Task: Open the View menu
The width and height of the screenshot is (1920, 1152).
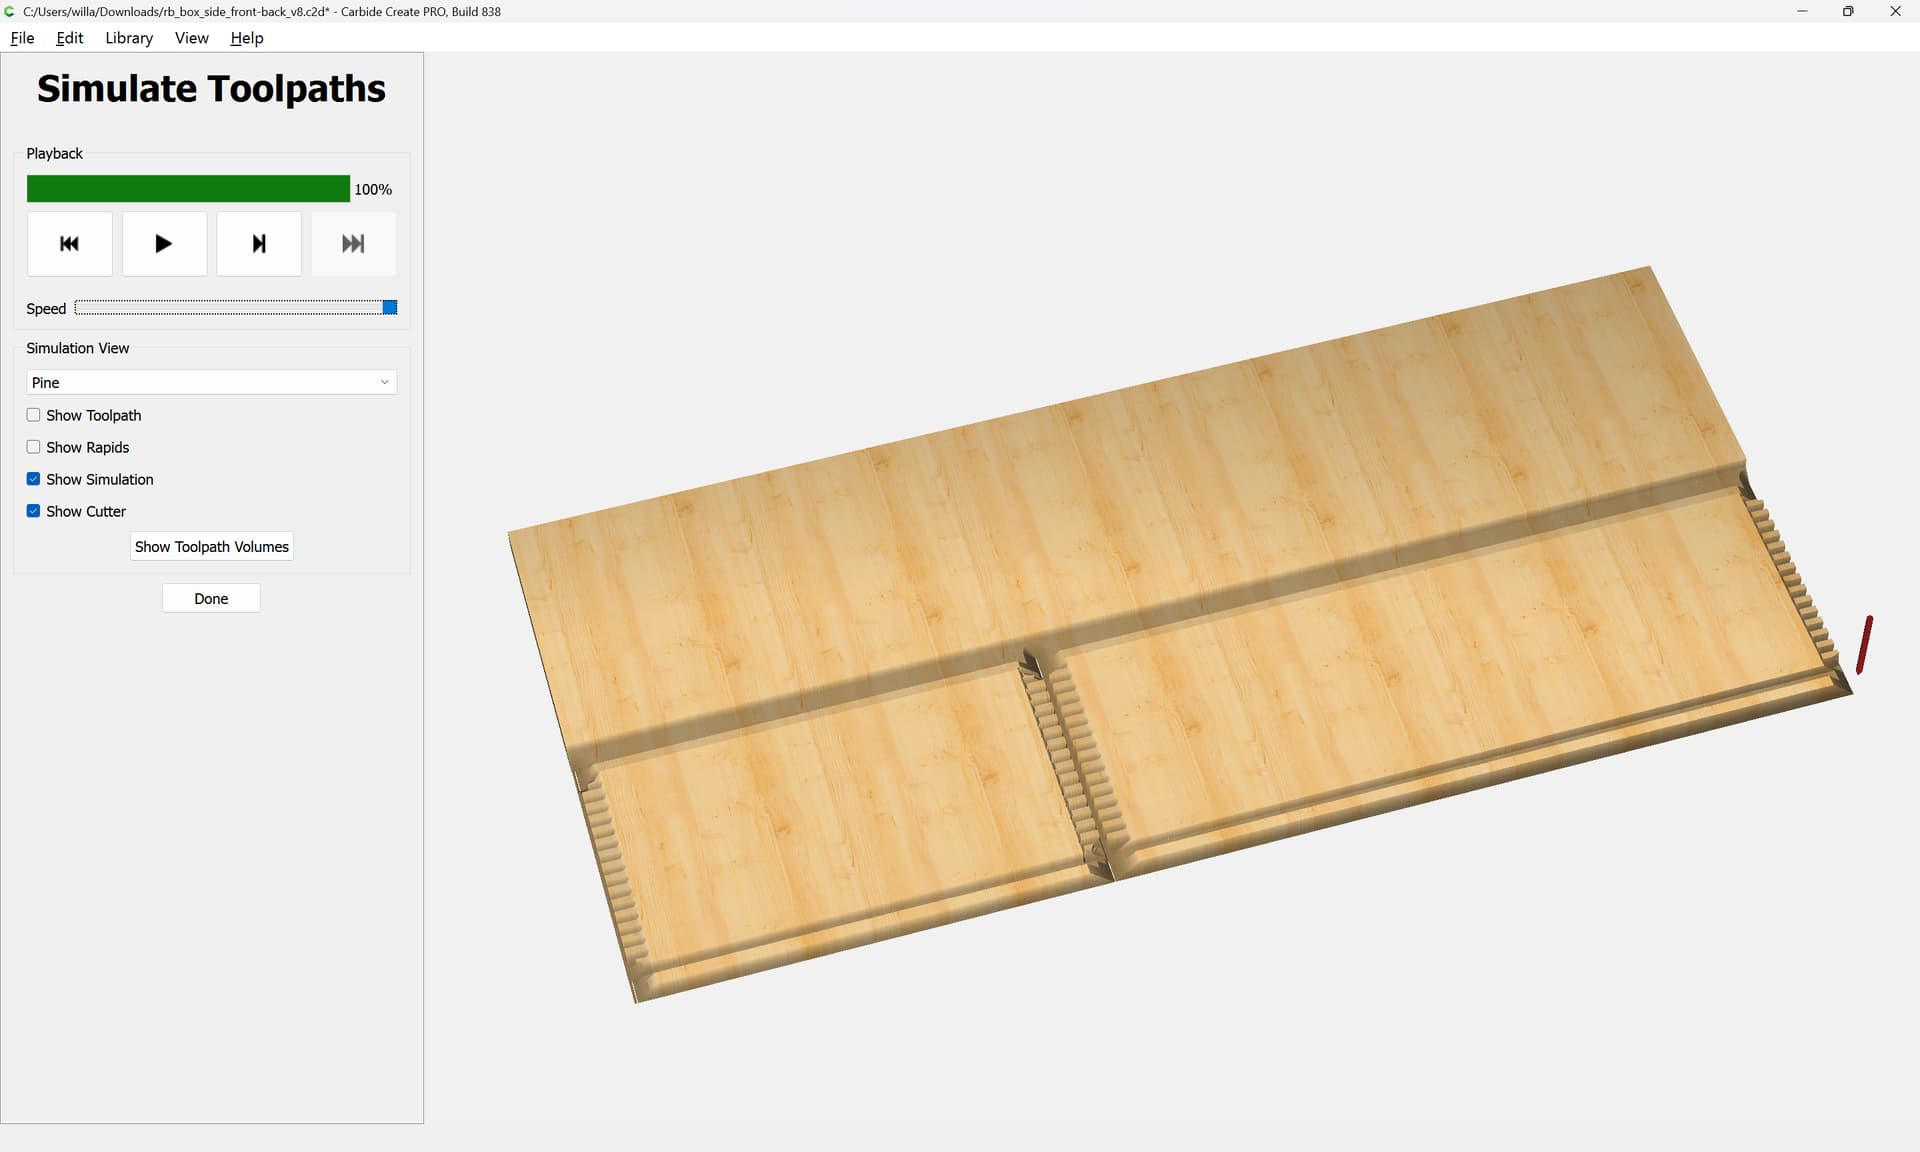Action: (191, 38)
